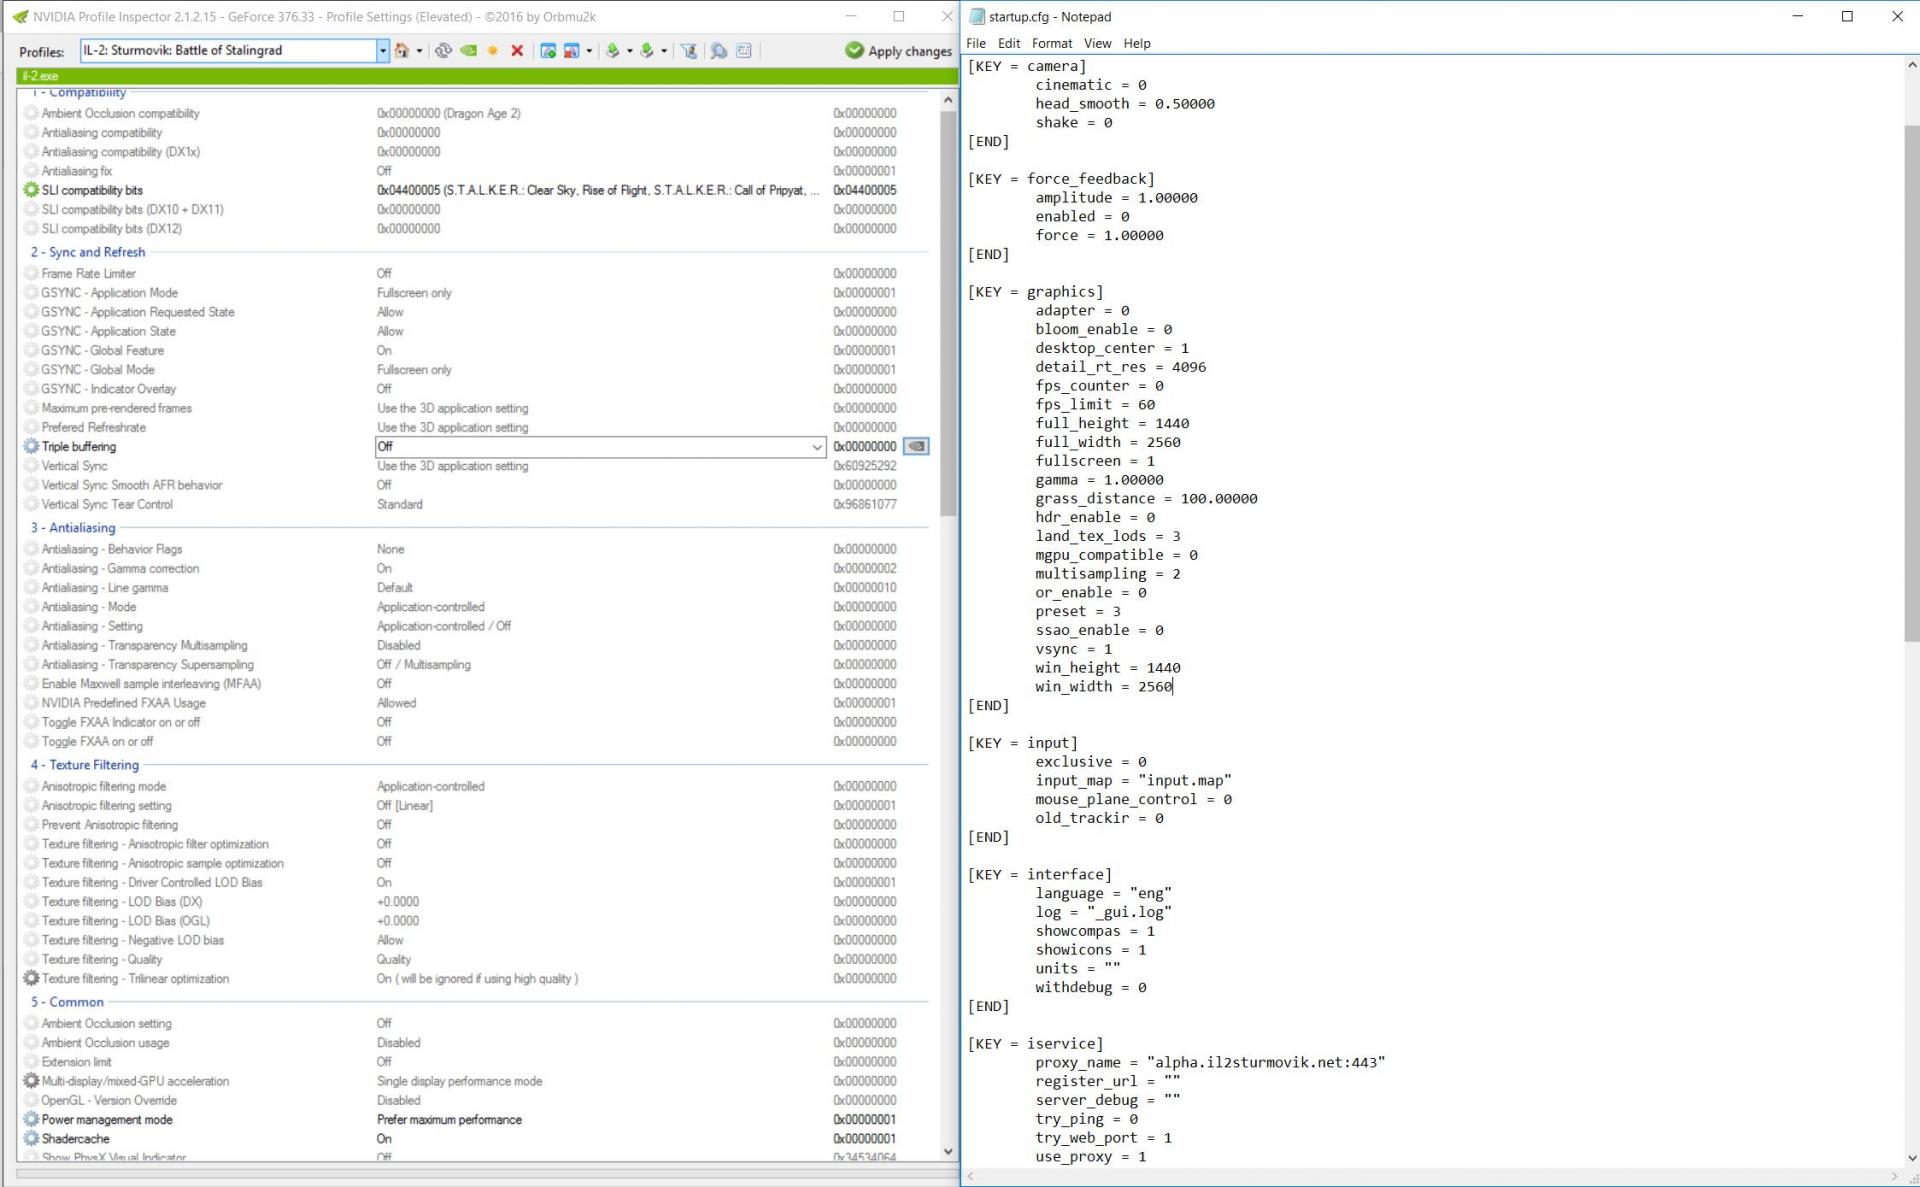
Task: Click the refresh profile settings icon
Action: [x=443, y=51]
